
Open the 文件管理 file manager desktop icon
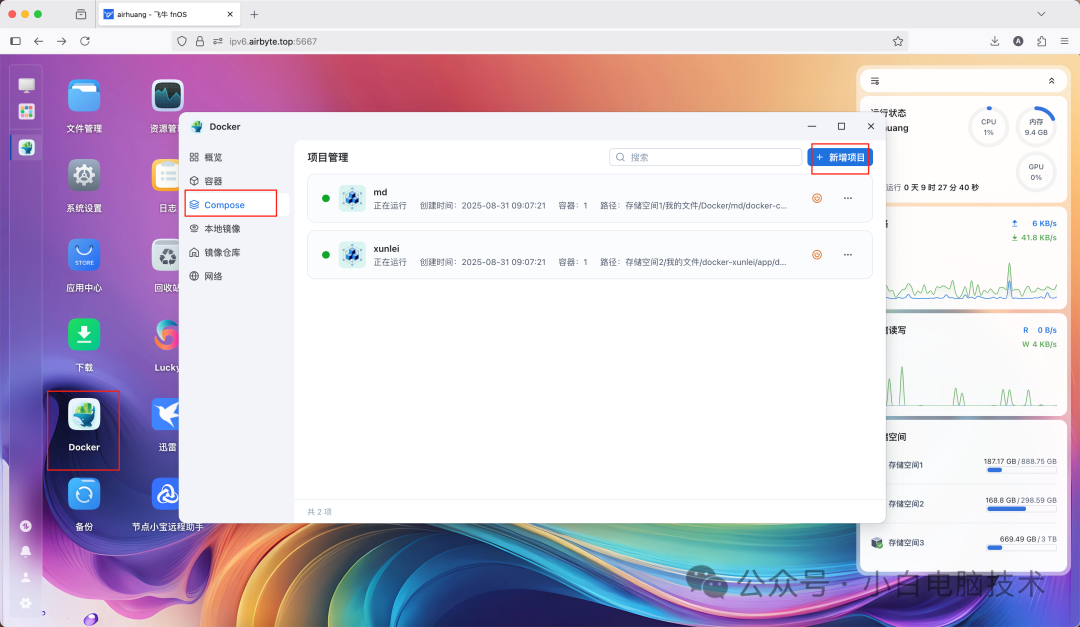coord(84,96)
